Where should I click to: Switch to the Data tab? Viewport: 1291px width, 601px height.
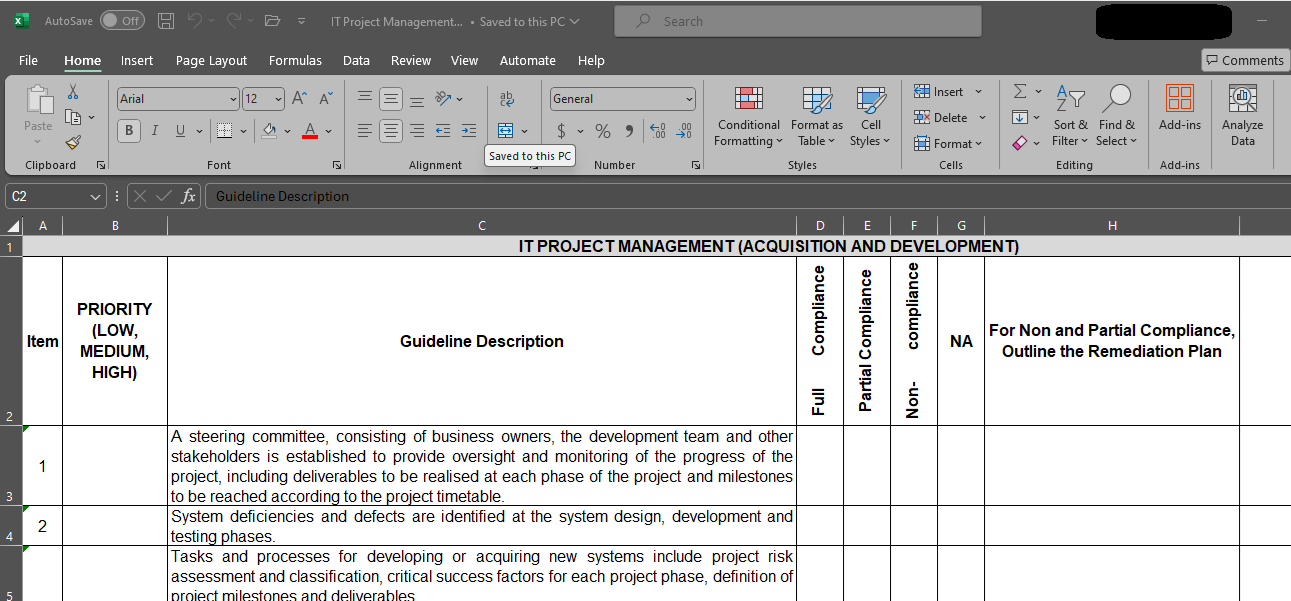(356, 60)
